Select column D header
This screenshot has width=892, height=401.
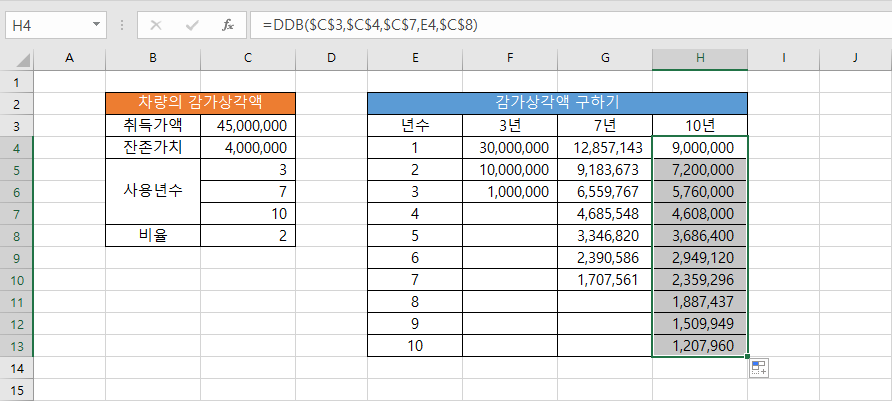click(x=332, y=57)
